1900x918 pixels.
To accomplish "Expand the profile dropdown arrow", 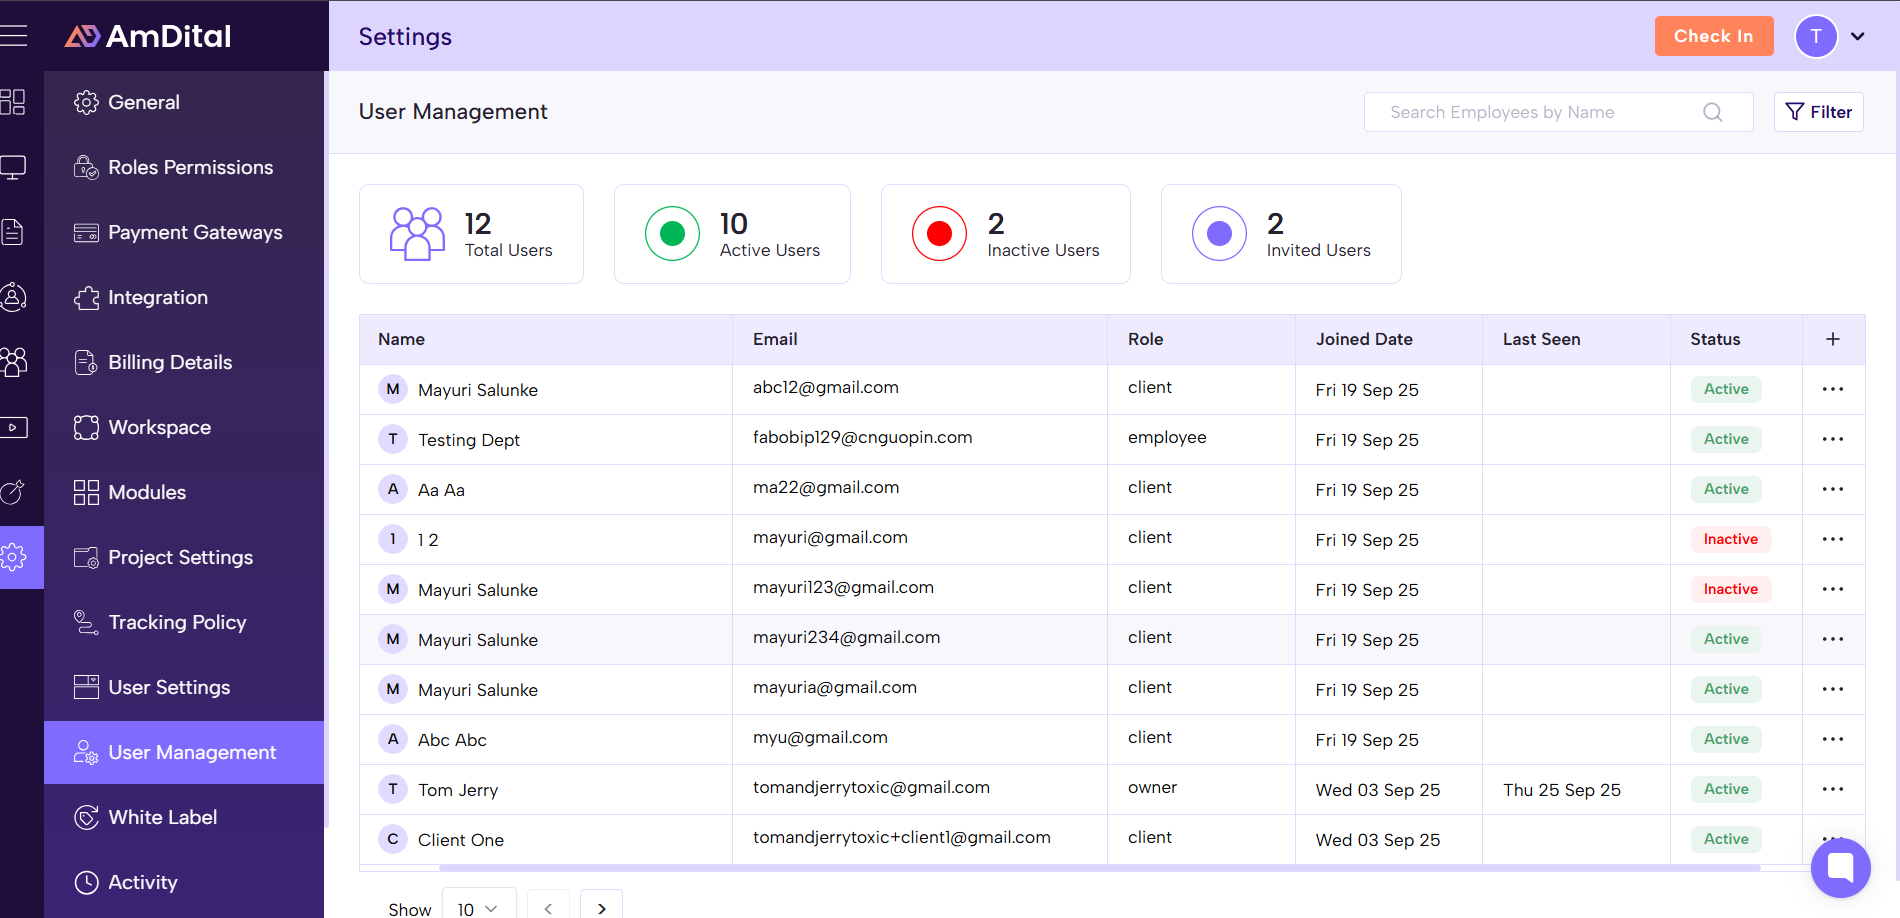I will click(x=1857, y=36).
